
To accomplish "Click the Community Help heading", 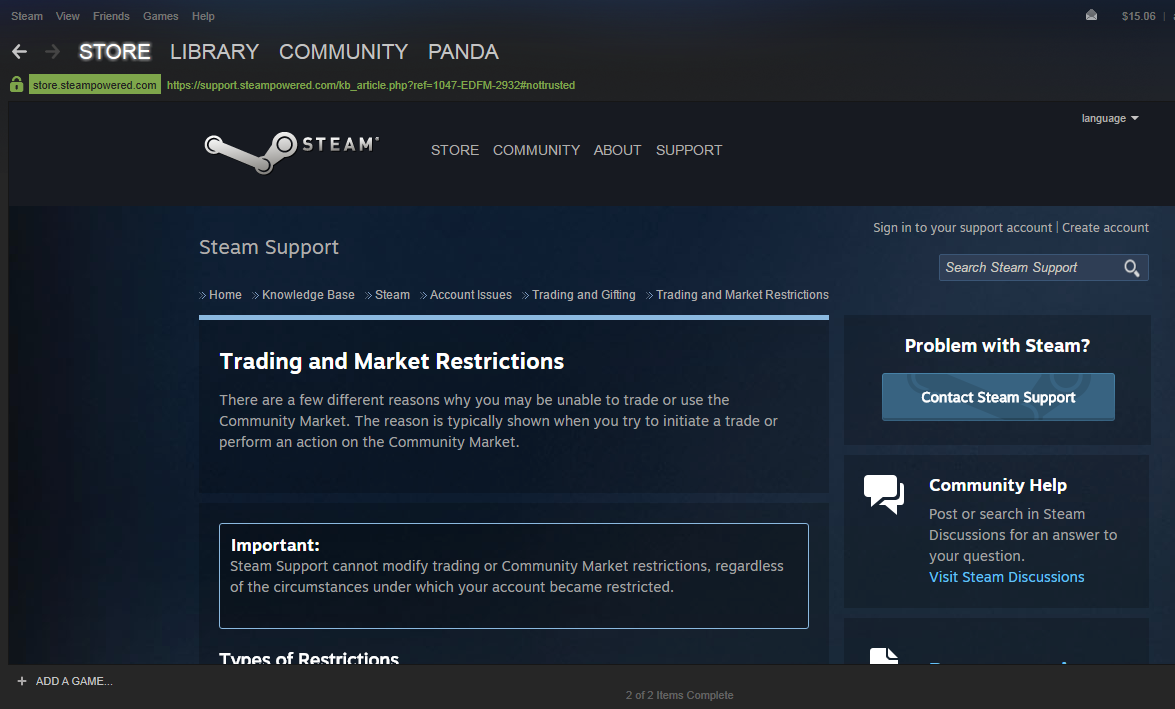I will pos(998,485).
